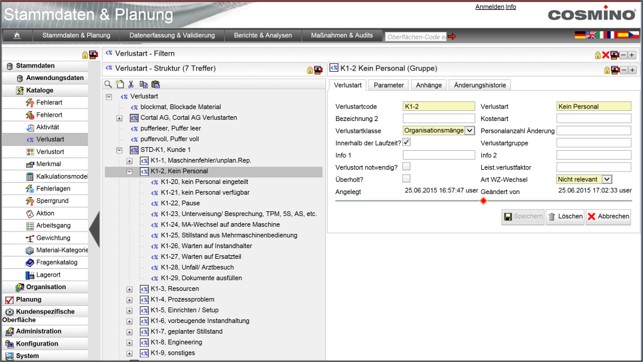Switch to the Anhänge tab
The height and width of the screenshot is (362, 643).
coord(429,85)
